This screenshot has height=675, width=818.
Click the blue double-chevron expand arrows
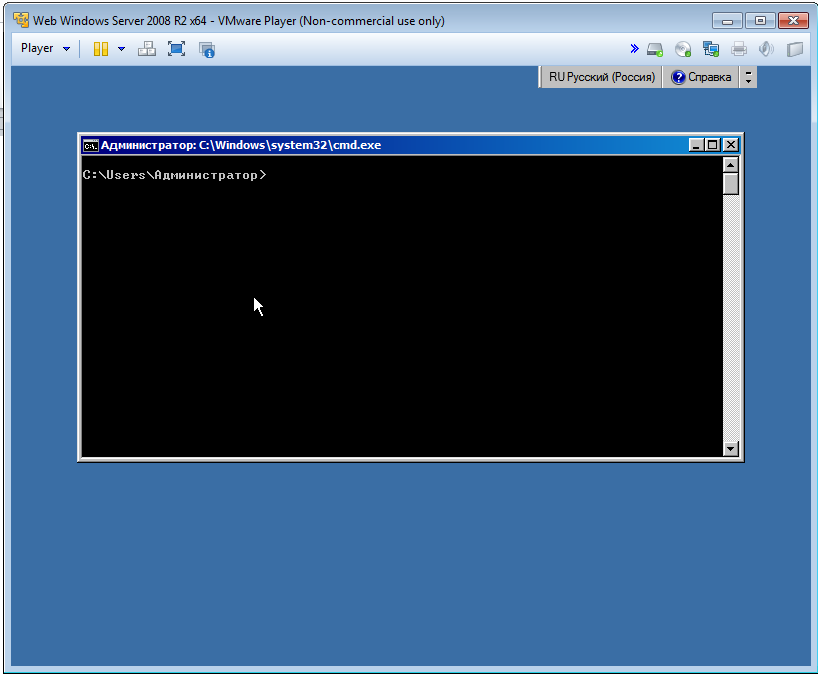[634, 49]
